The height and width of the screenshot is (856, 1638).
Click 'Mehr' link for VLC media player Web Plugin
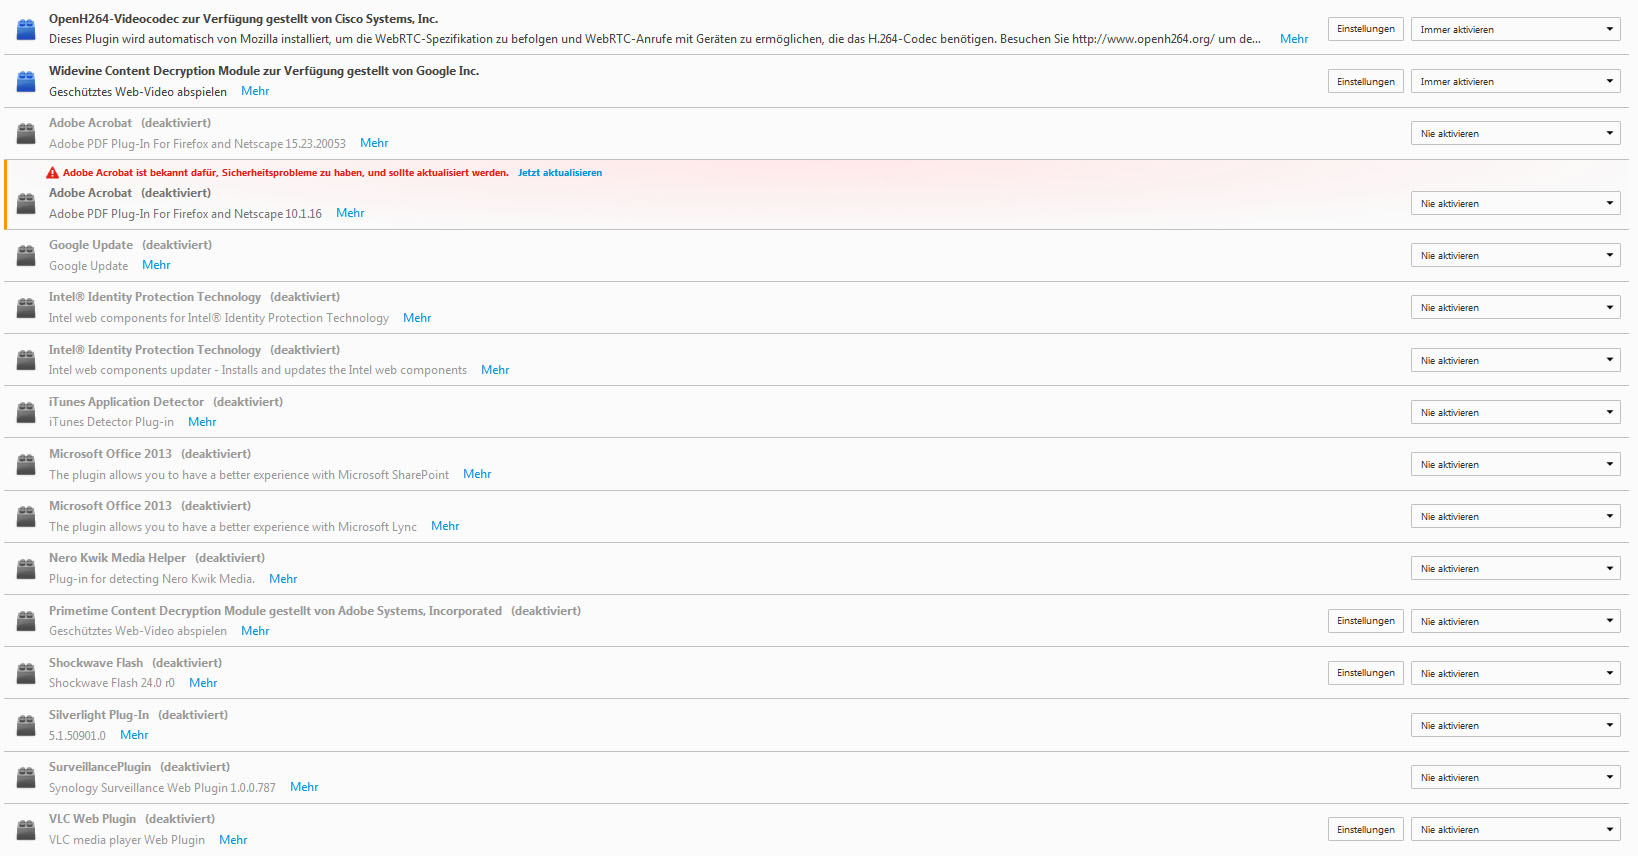pyautogui.click(x=233, y=840)
